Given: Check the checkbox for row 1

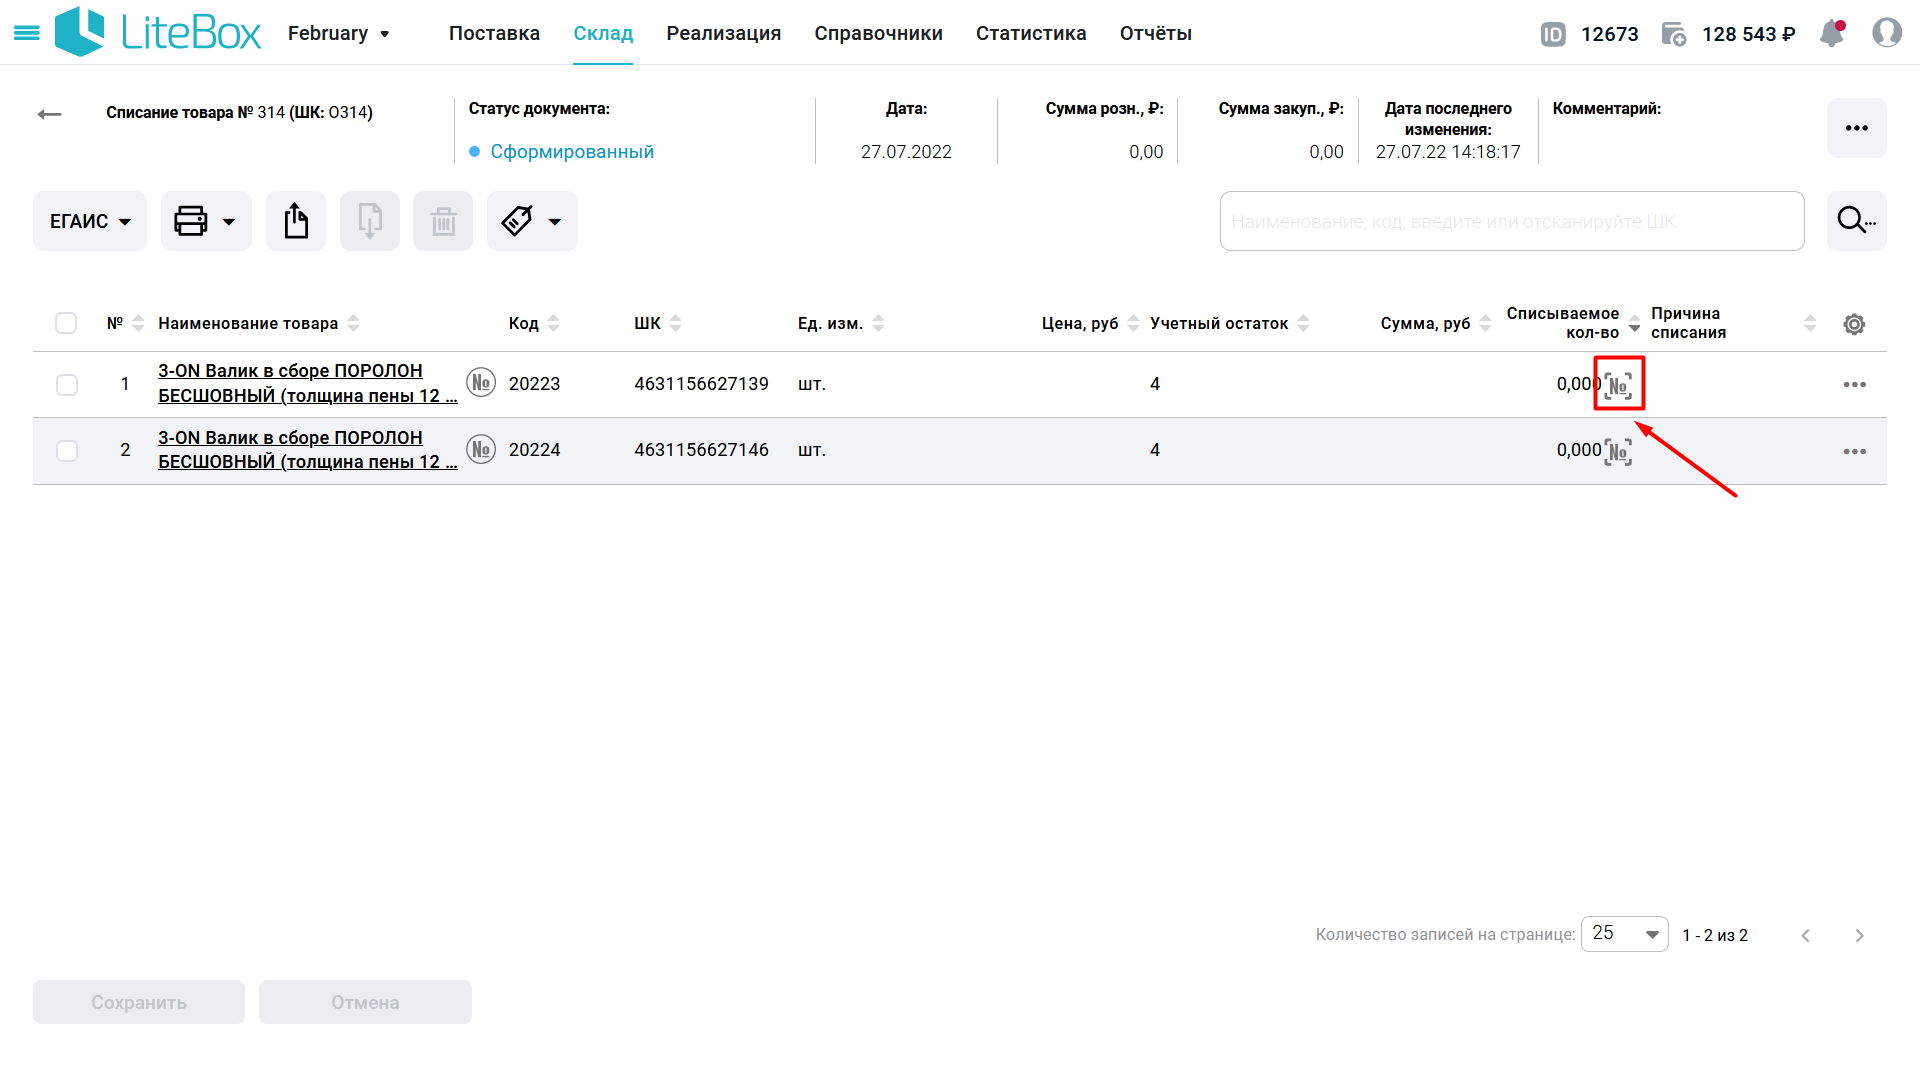Looking at the screenshot, I should (67, 385).
